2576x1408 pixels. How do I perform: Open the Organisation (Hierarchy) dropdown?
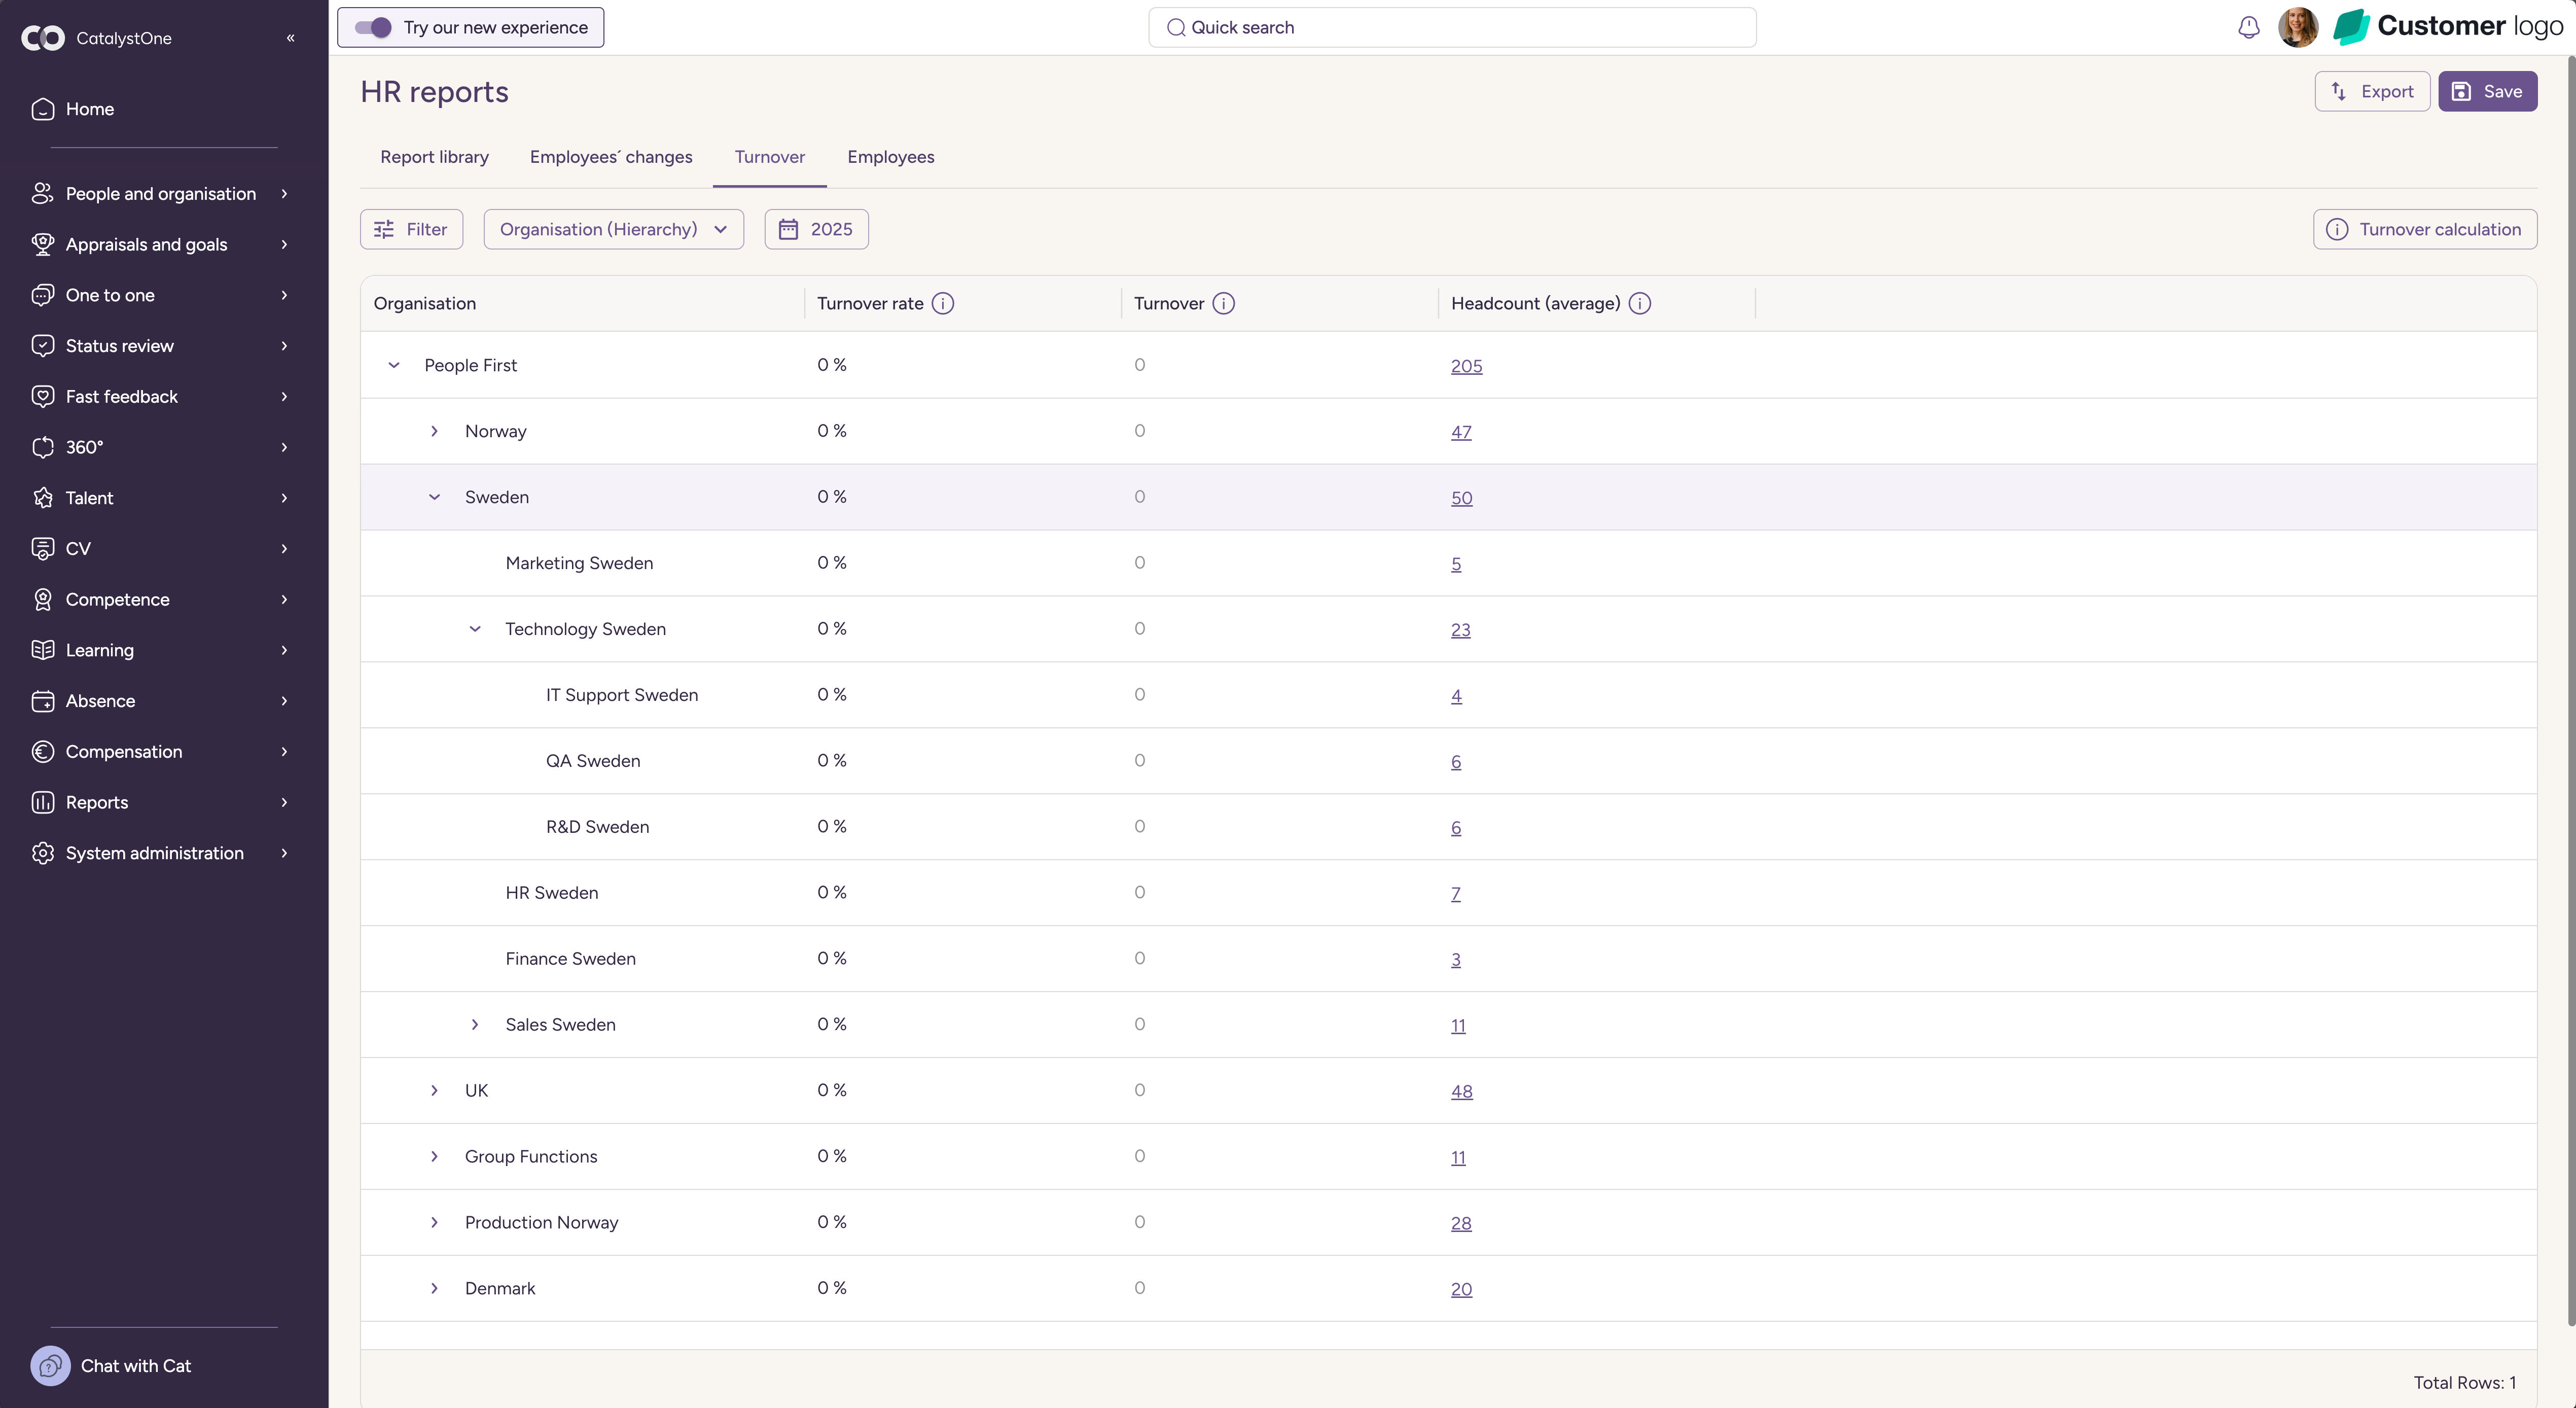click(613, 229)
